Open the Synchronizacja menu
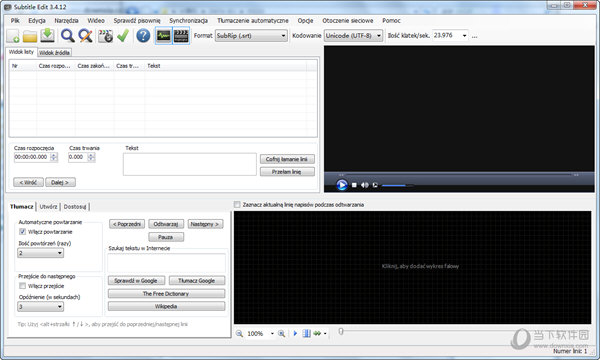The width and height of the screenshot is (600, 360). [188, 21]
